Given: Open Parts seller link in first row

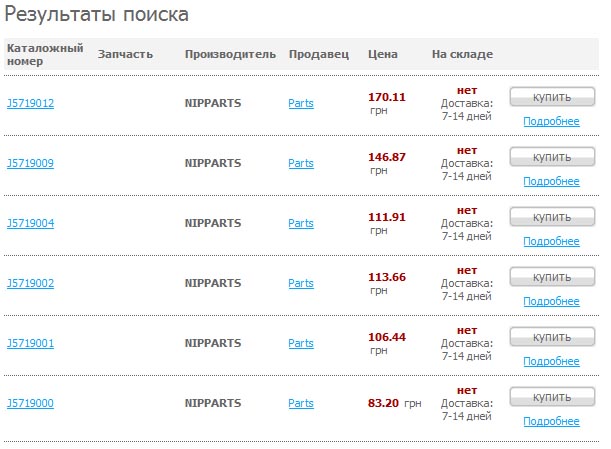Looking at the screenshot, I should click(301, 103).
